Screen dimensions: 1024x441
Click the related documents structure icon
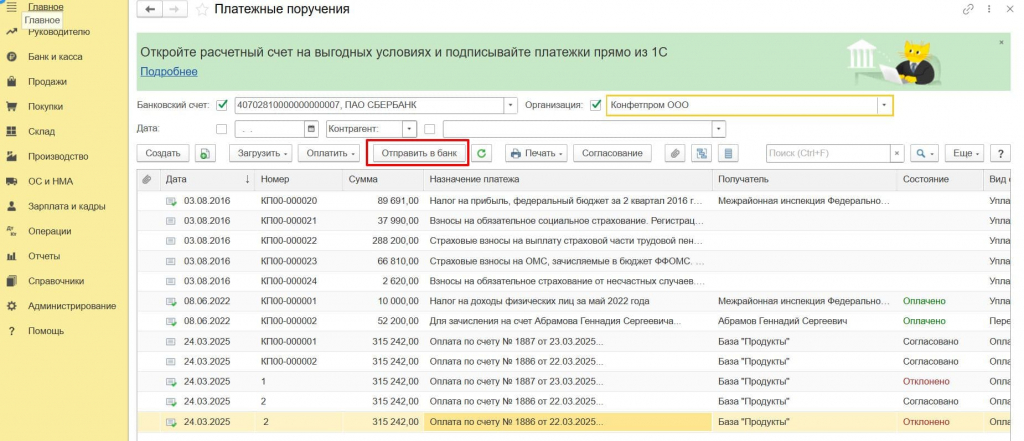click(x=702, y=154)
